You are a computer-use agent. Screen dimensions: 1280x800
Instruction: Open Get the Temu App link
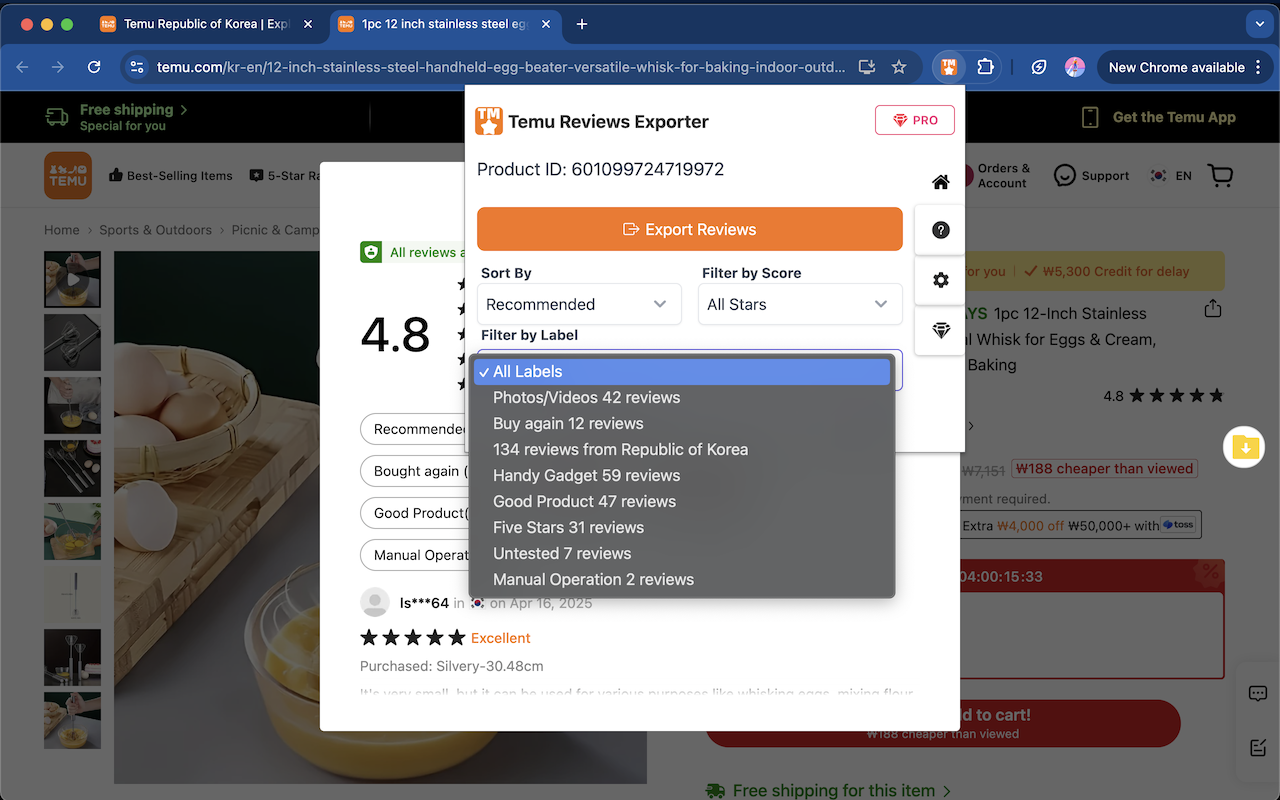coord(1159,117)
